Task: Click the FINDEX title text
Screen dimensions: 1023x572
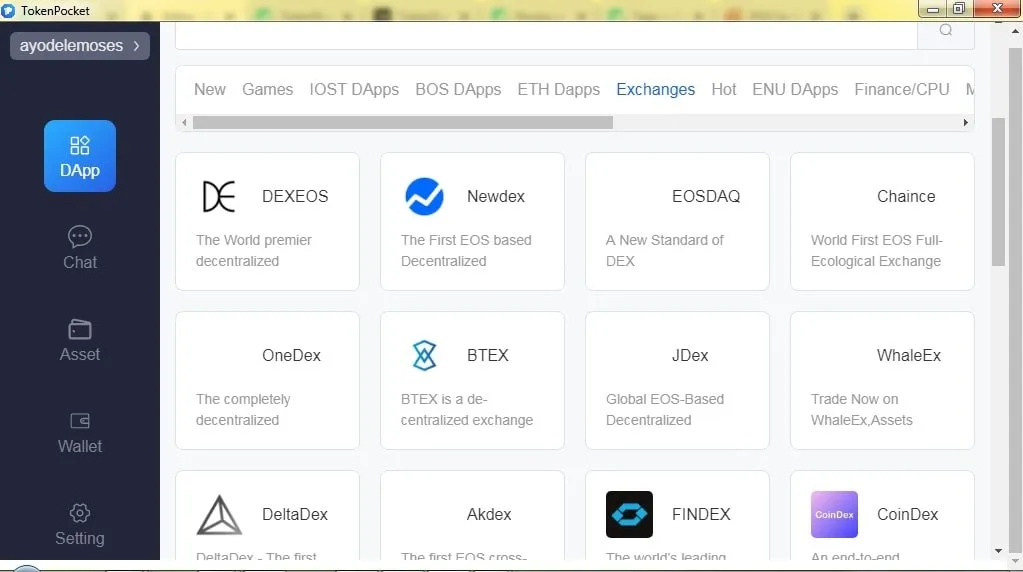Action: [x=701, y=515]
